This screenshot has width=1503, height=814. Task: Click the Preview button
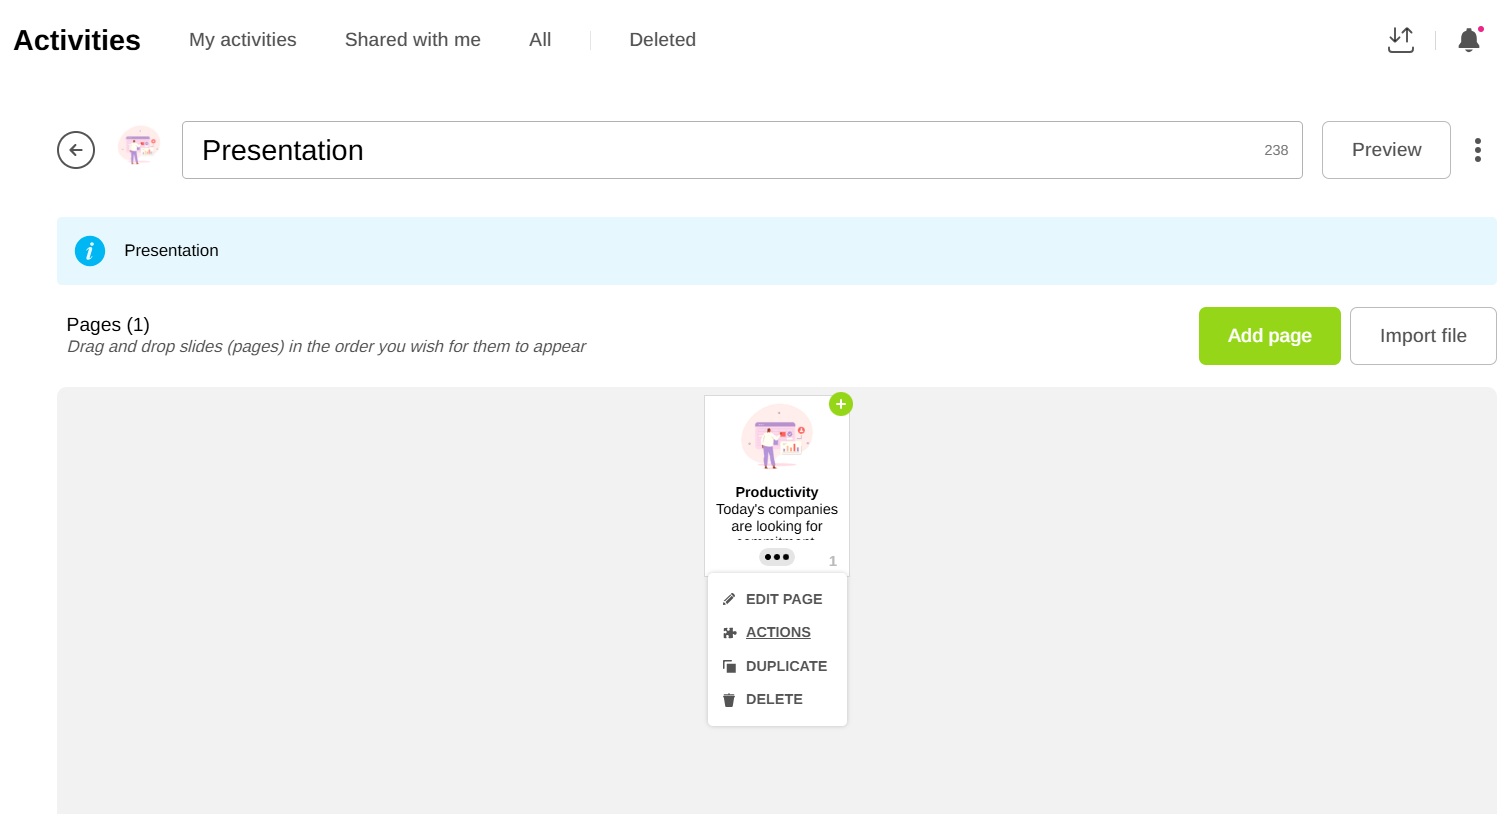(x=1386, y=150)
